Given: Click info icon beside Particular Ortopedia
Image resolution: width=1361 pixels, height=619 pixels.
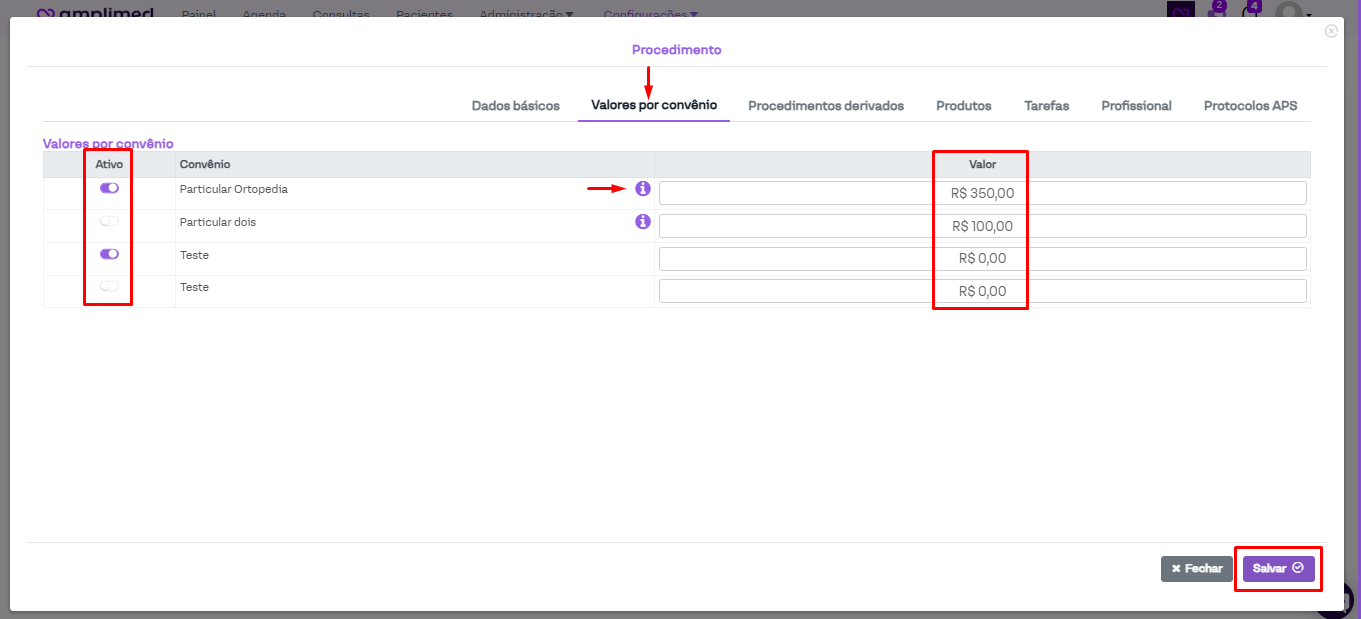Looking at the screenshot, I should (x=643, y=189).
